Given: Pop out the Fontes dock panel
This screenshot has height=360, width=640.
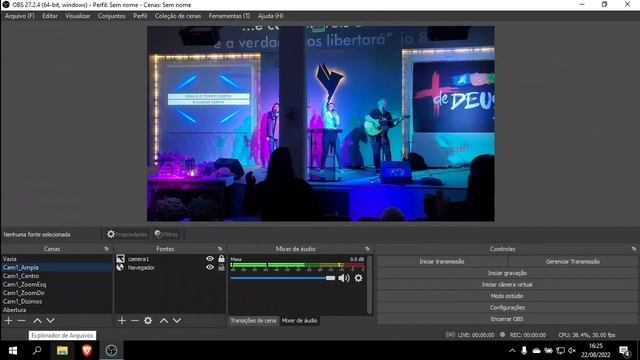Looking at the screenshot, I should pos(220,249).
